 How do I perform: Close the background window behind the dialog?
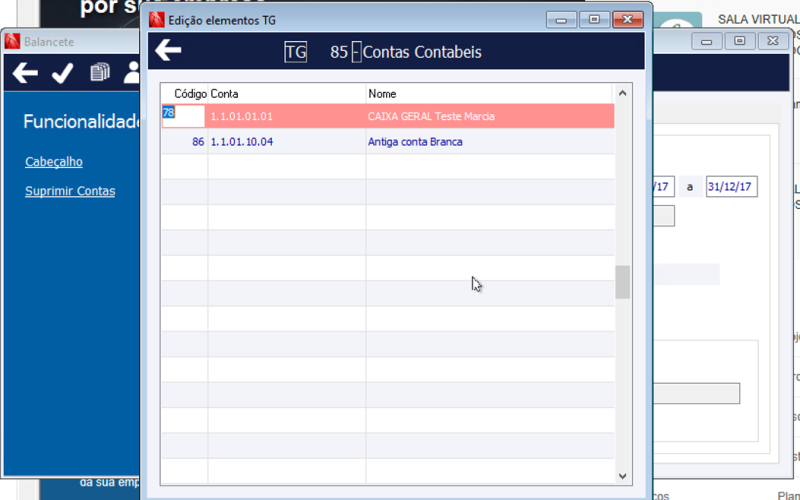click(x=772, y=41)
